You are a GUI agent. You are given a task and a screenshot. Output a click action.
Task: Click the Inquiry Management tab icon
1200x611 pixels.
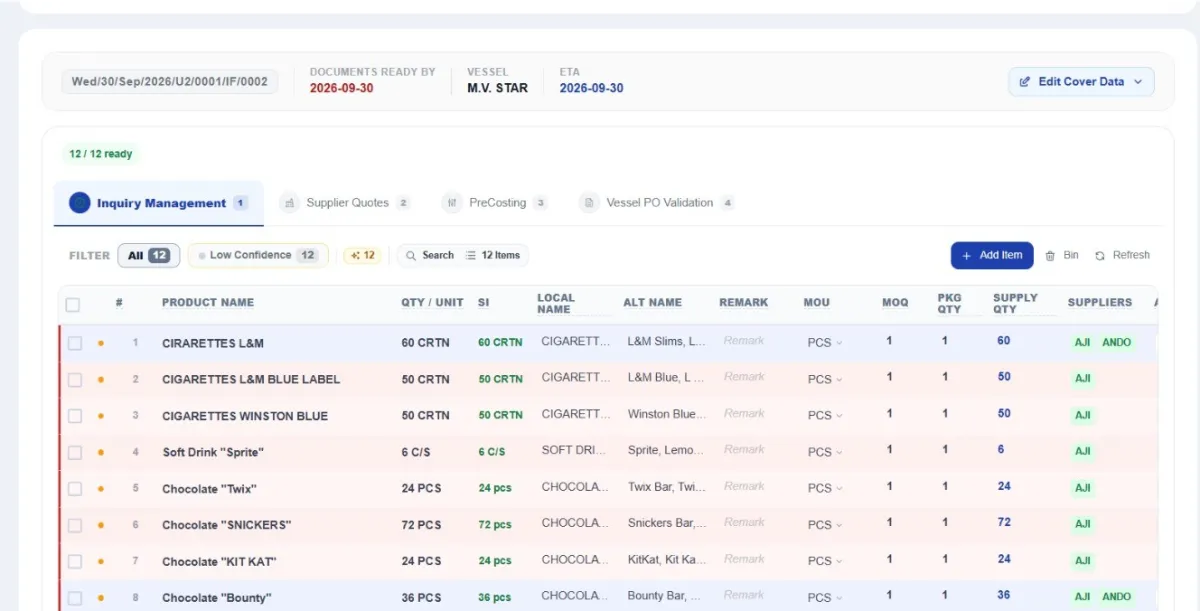[79, 203]
